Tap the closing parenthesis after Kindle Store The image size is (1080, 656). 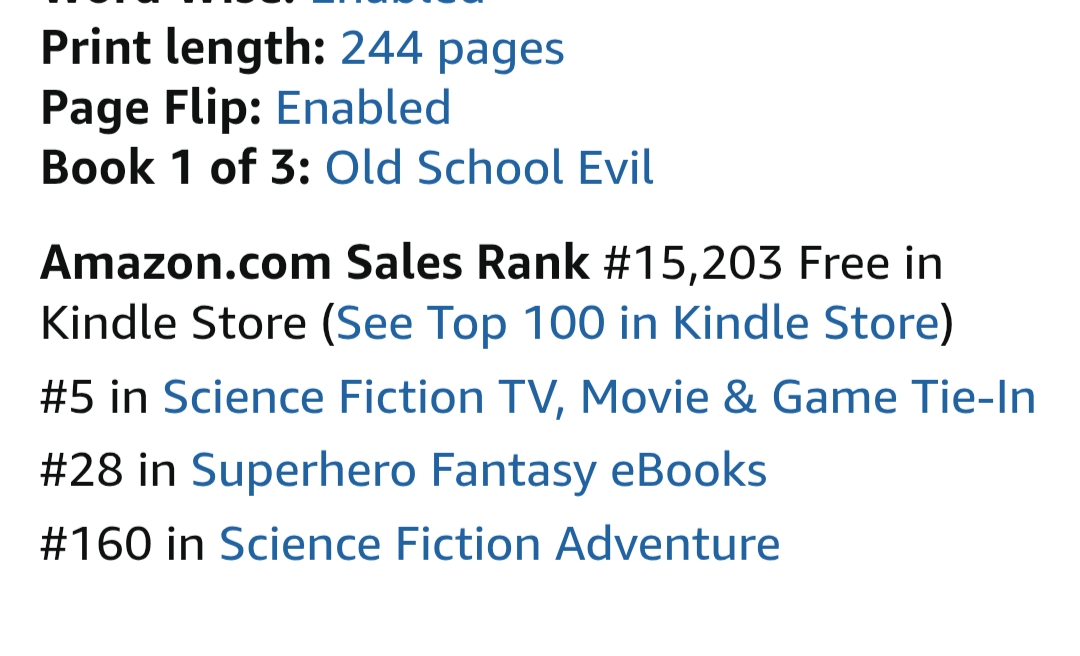(948, 323)
